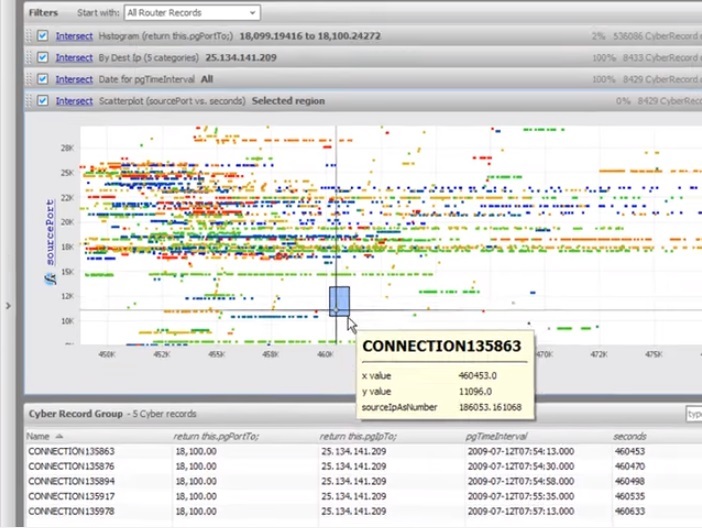Click the 2009-07-12T07:54:30.000 time cell
Image resolution: width=702 pixels, height=528 pixels.
click(521, 466)
